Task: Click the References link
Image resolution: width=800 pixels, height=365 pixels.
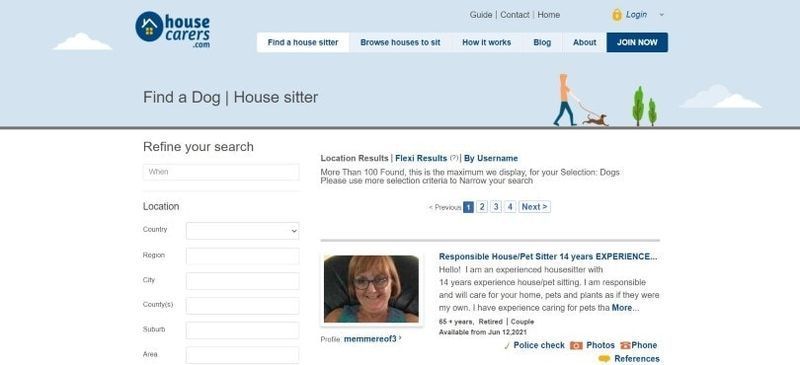Action: click(x=637, y=359)
